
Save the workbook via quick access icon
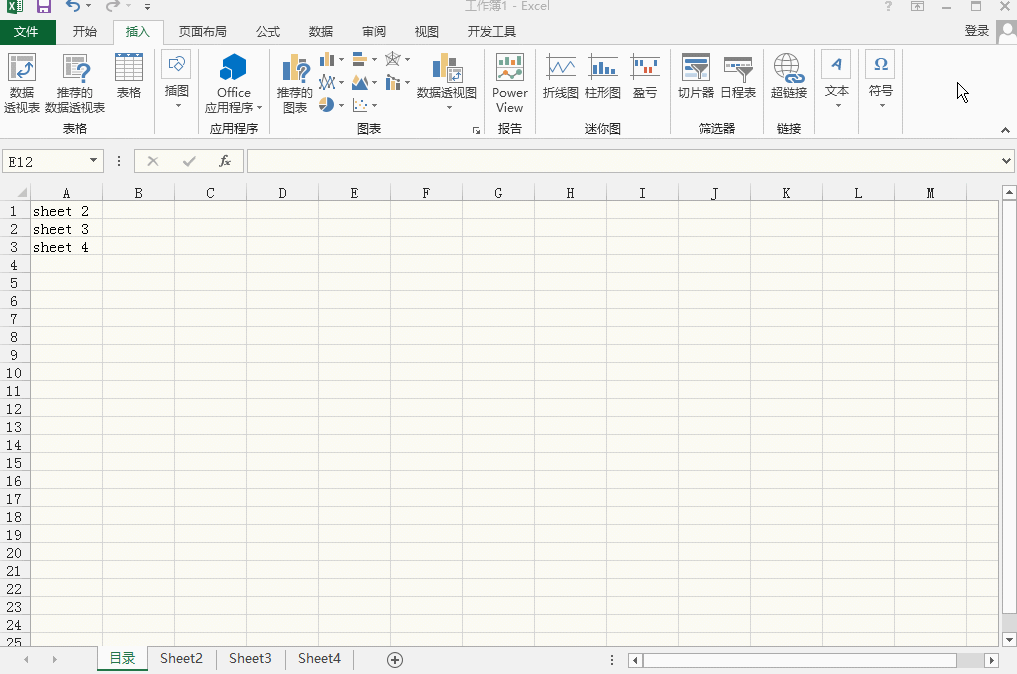43,7
